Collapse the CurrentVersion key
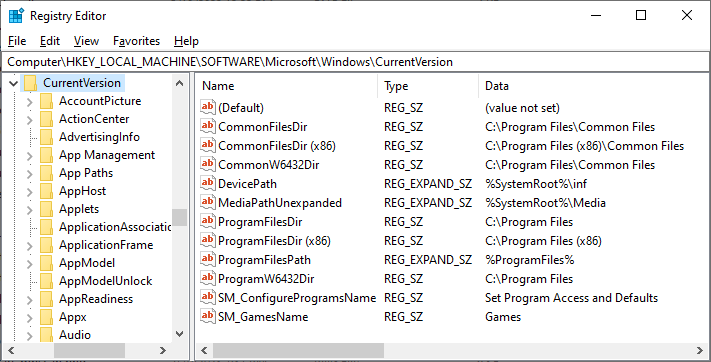This screenshot has height=362, width=711. tap(14, 83)
